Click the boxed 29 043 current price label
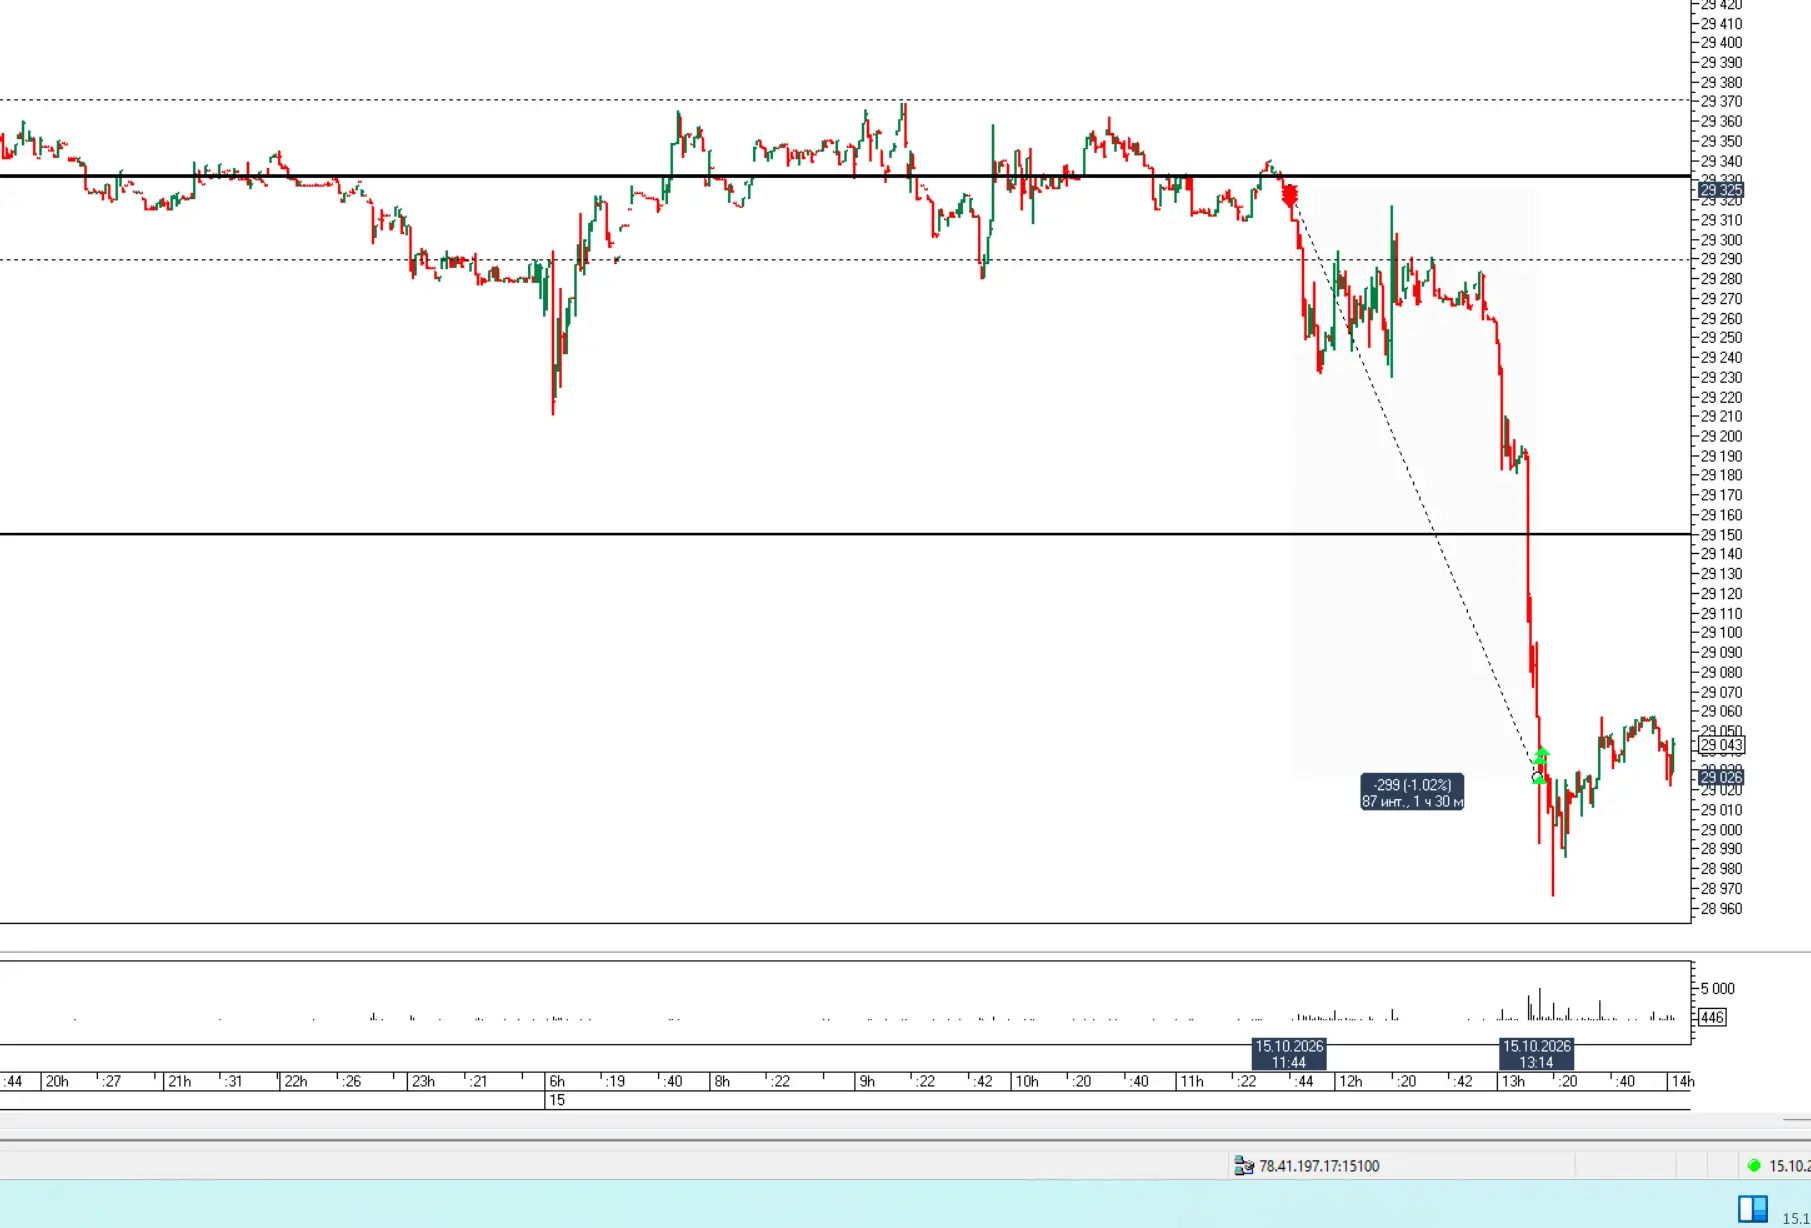This screenshot has width=1811, height=1228. point(1721,745)
